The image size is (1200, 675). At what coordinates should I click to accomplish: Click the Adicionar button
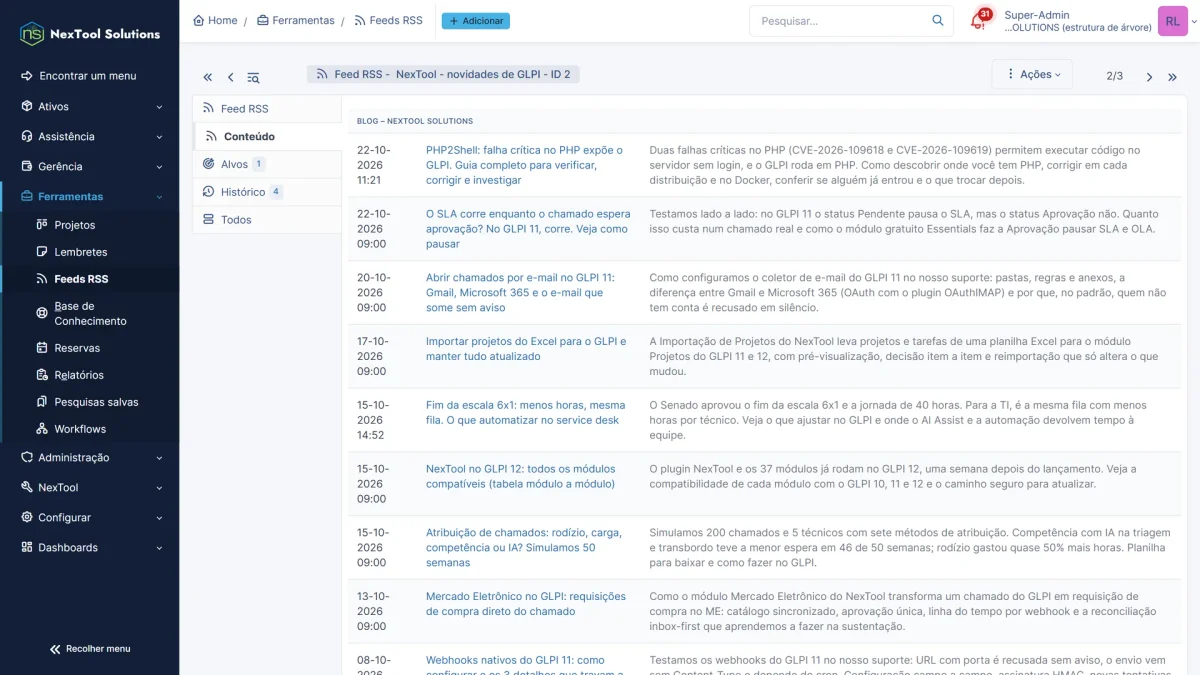475,21
